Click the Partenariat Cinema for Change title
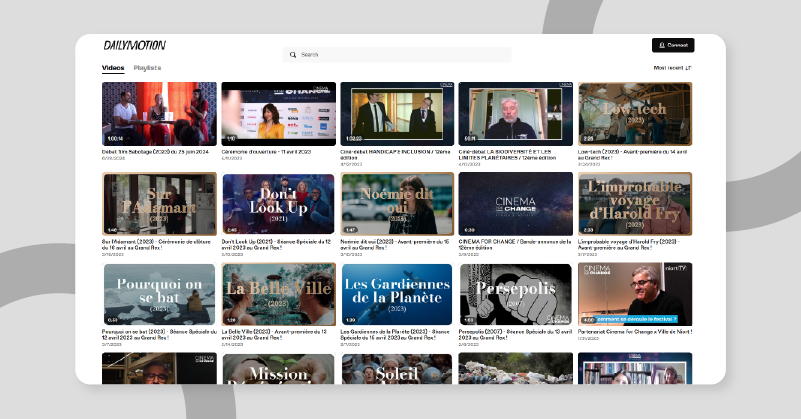 (x=635, y=332)
